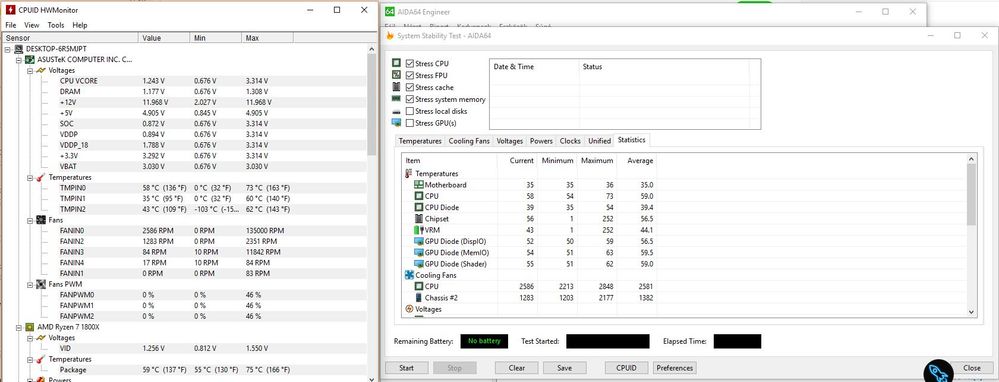Uncheck the Stress cache checkbox

point(410,87)
